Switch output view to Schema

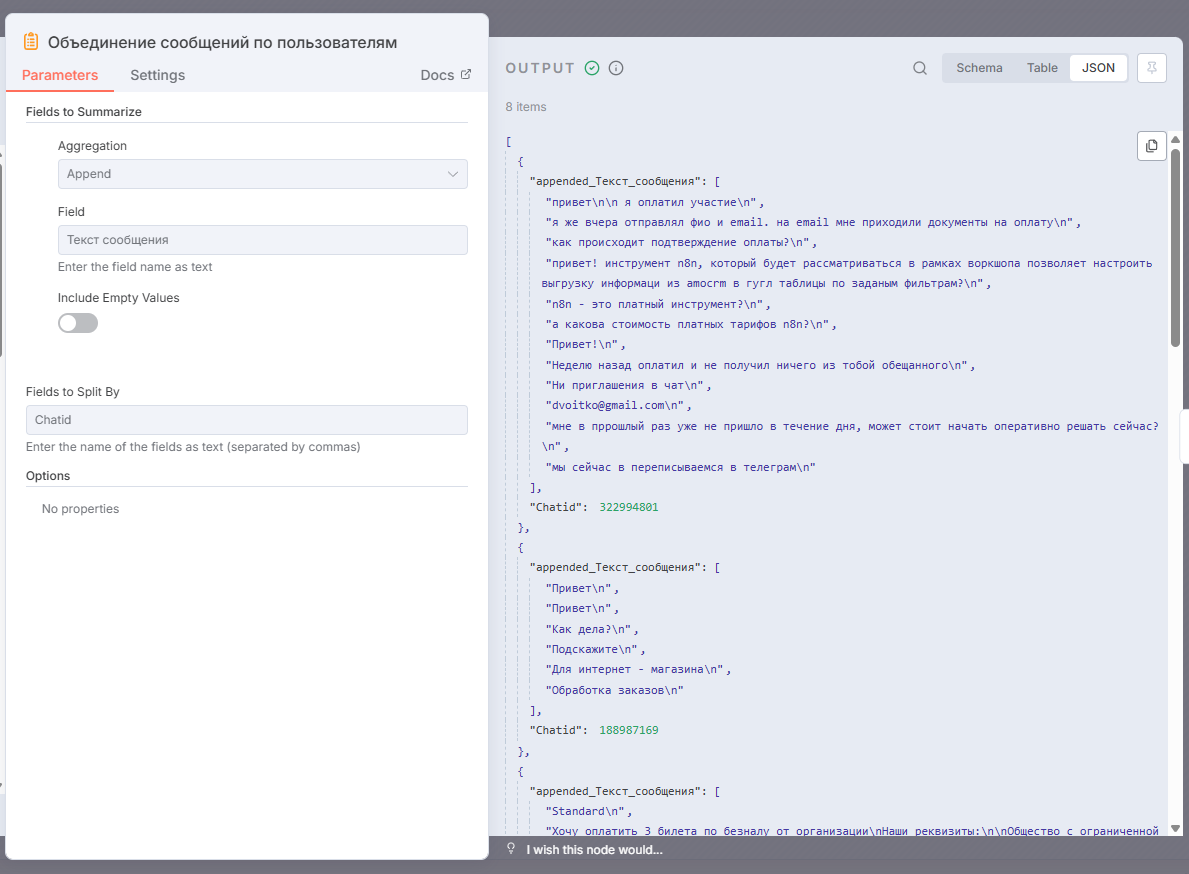pos(979,68)
